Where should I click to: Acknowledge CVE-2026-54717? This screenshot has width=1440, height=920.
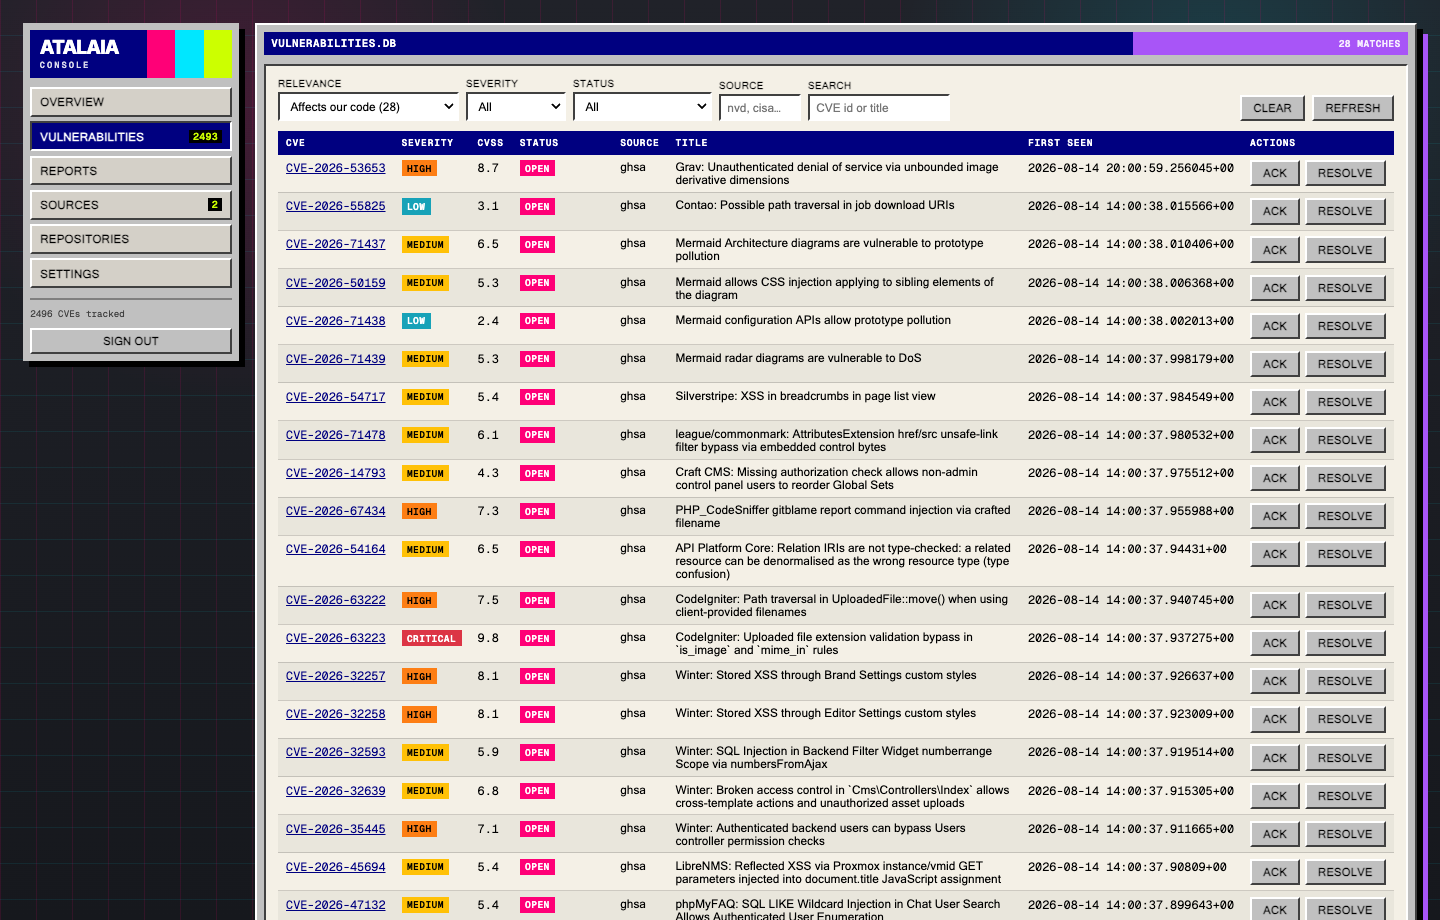(1275, 402)
